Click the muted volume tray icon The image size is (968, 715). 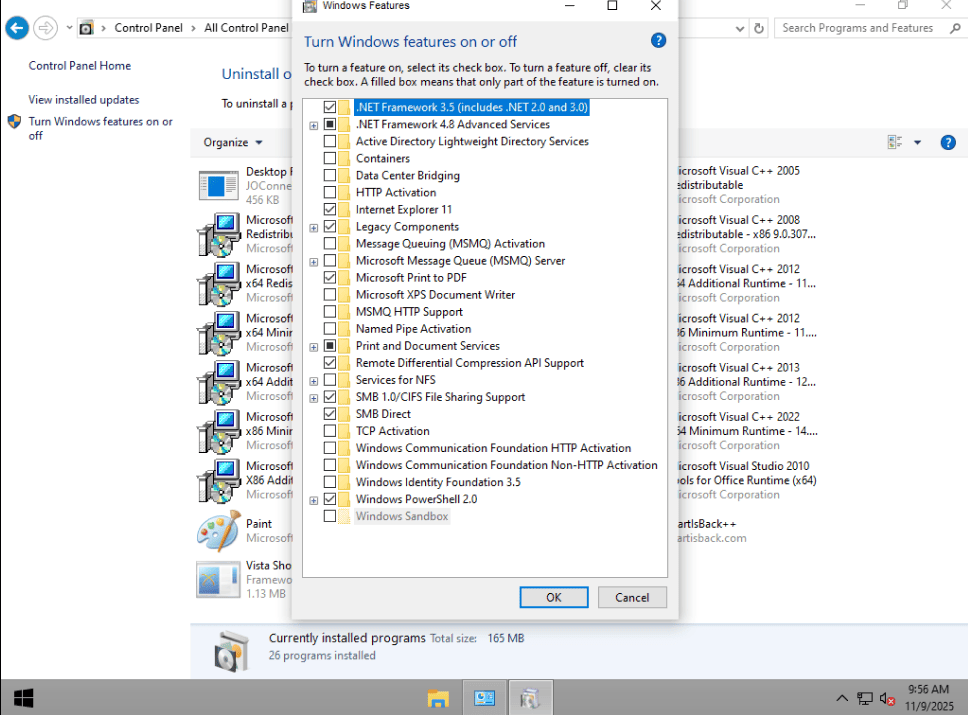coord(887,699)
